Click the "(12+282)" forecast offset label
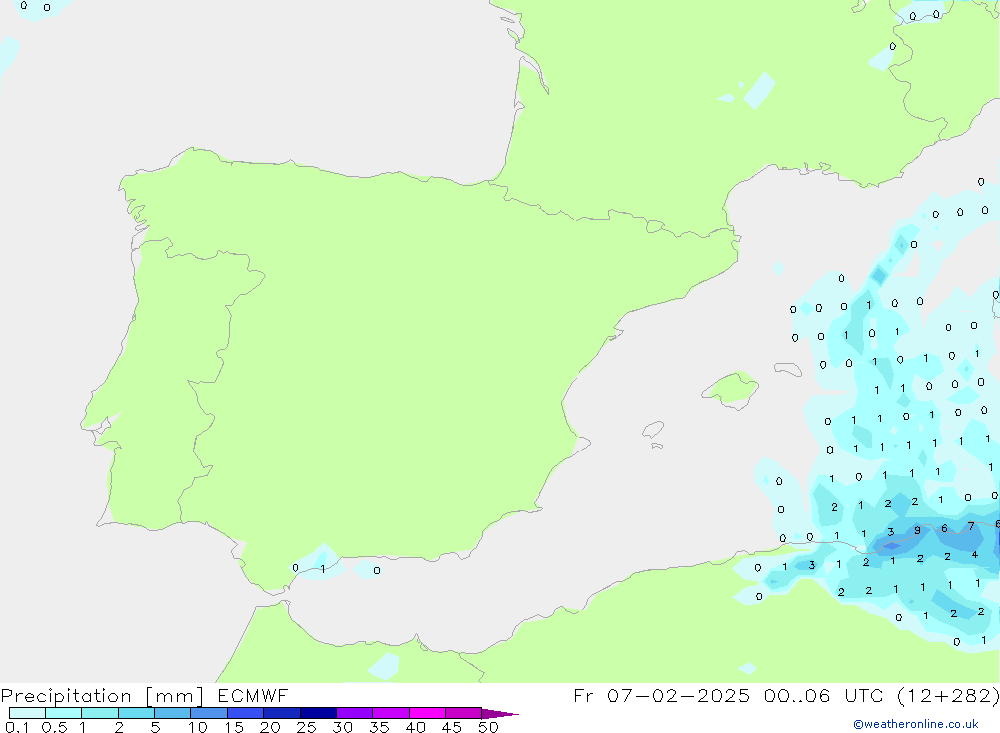This screenshot has width=1000, height=733. pos(946,696)
